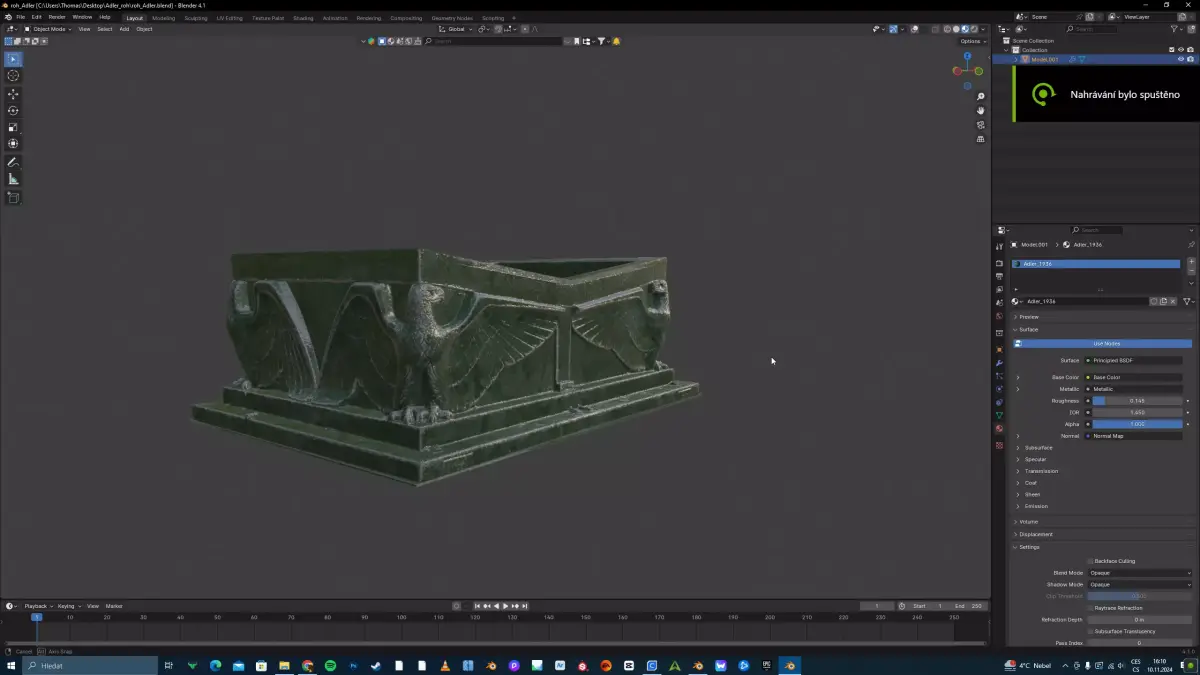Toggle Use Nodes button
The width and height of the screenshot is (1200, 675).
pos(1102,343)
